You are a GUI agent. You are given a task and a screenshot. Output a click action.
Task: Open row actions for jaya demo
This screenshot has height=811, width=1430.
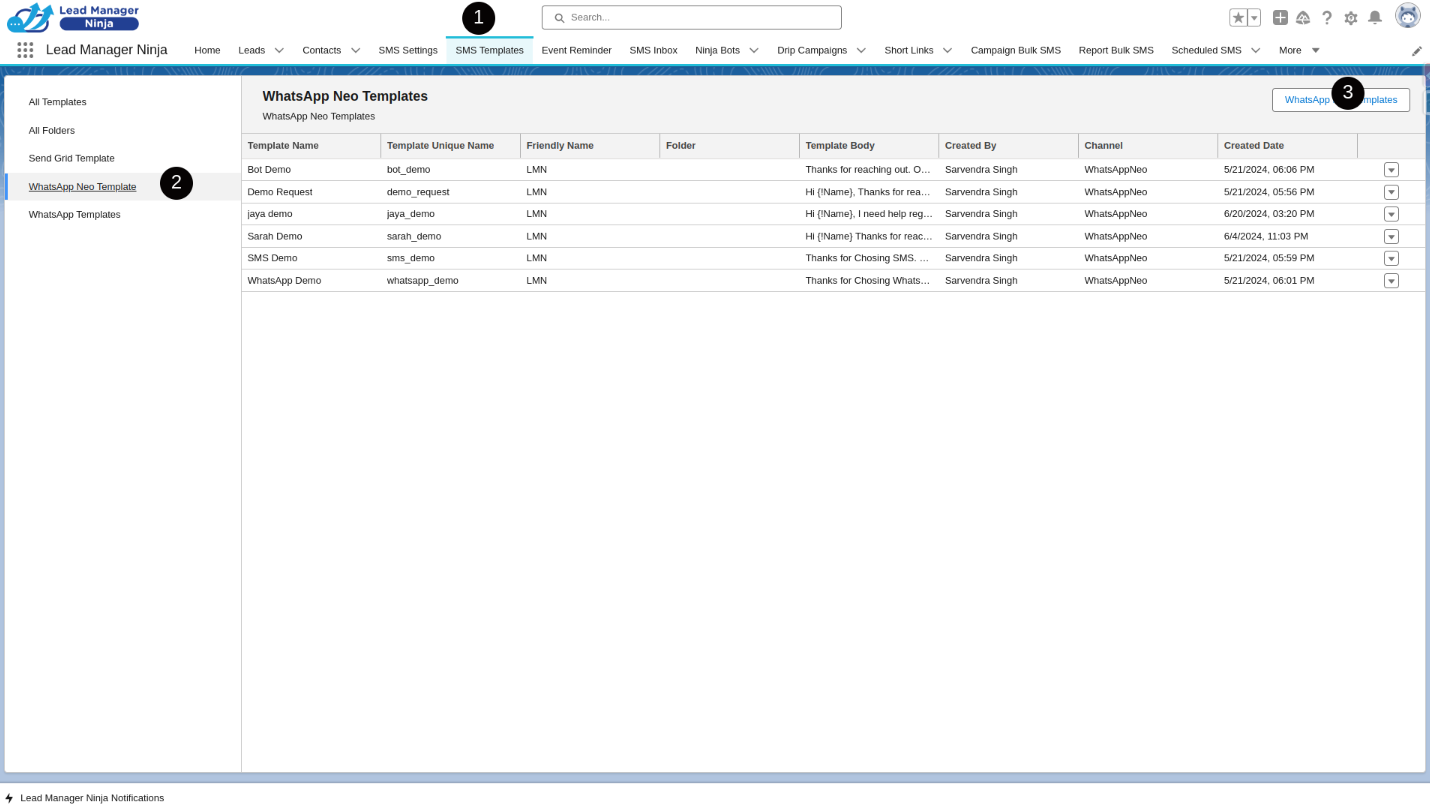1391,214
